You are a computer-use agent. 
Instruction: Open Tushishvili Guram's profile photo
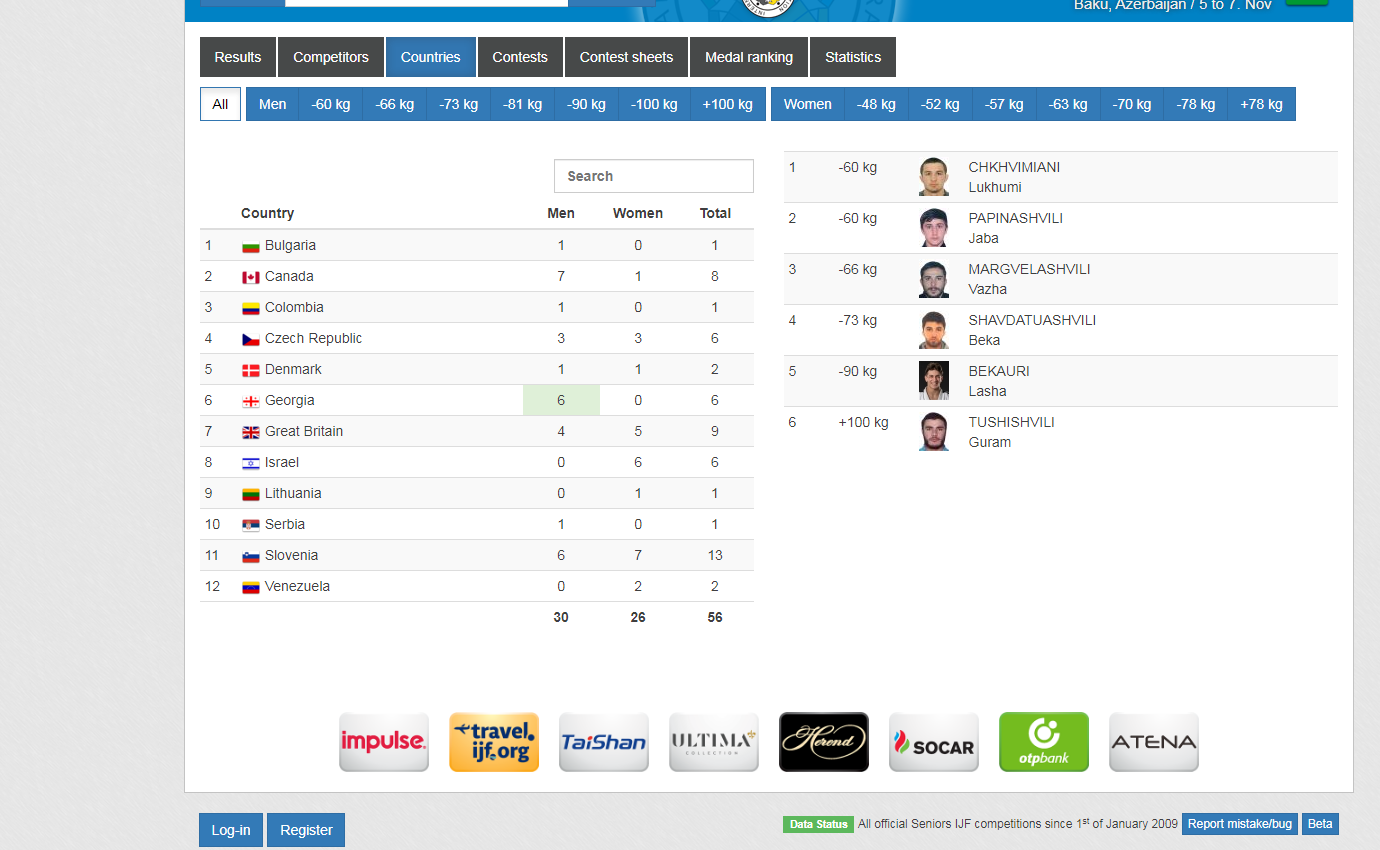(x=934, y=432)
